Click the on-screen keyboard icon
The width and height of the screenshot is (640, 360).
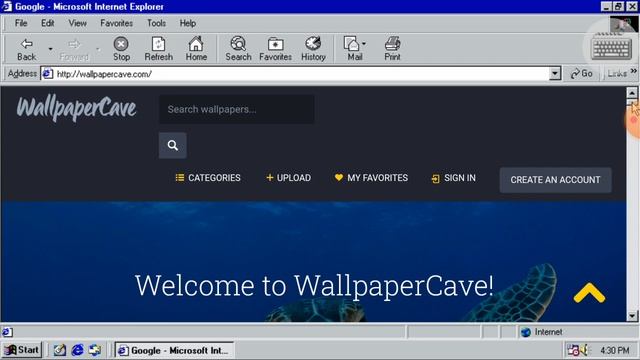click(611, 49)
